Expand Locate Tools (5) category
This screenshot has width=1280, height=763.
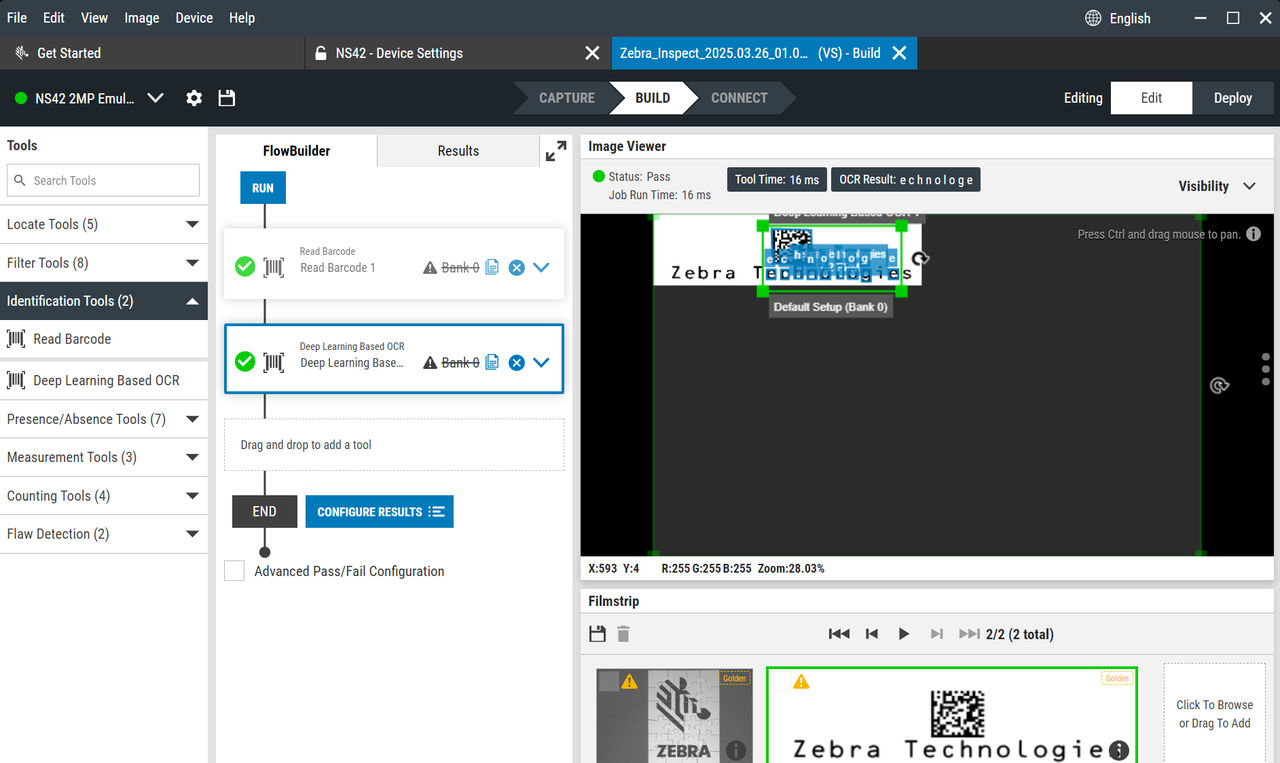pos(104,224)
